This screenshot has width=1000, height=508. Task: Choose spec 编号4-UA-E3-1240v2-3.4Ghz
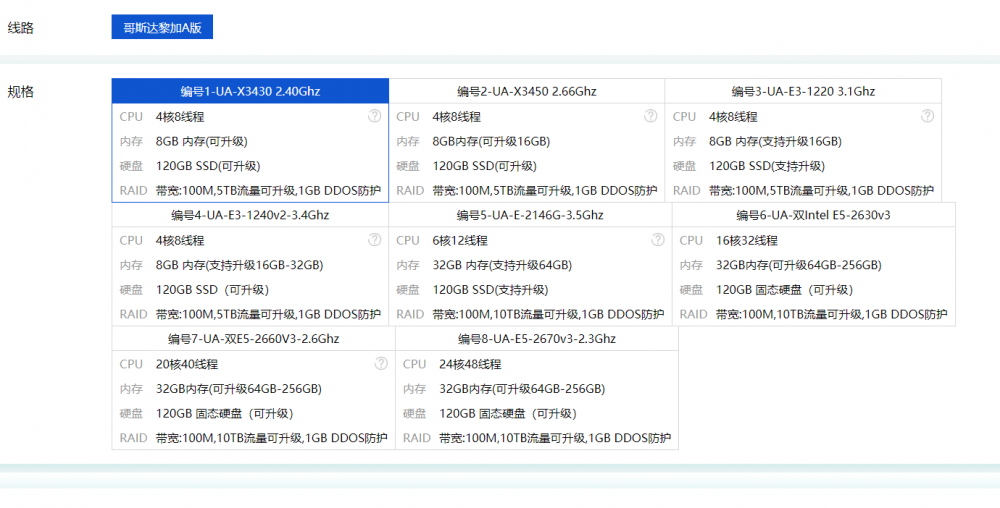250,215
